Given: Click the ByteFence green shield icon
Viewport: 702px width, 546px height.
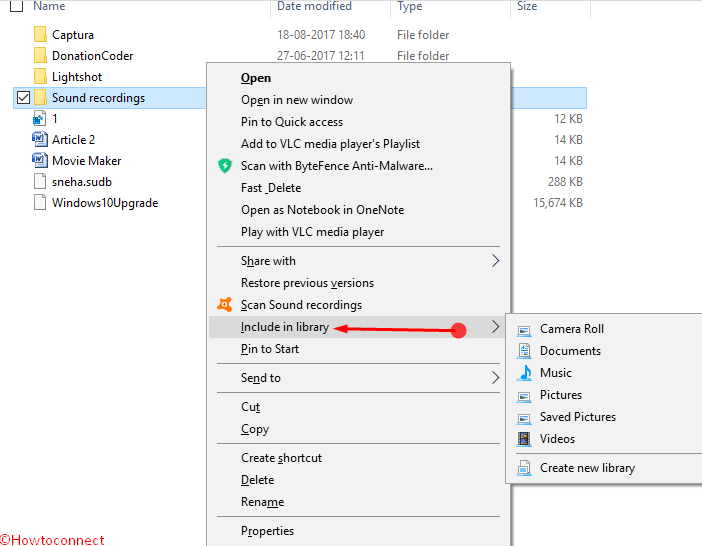Looking at the screenshot, I should coord(225,166).
